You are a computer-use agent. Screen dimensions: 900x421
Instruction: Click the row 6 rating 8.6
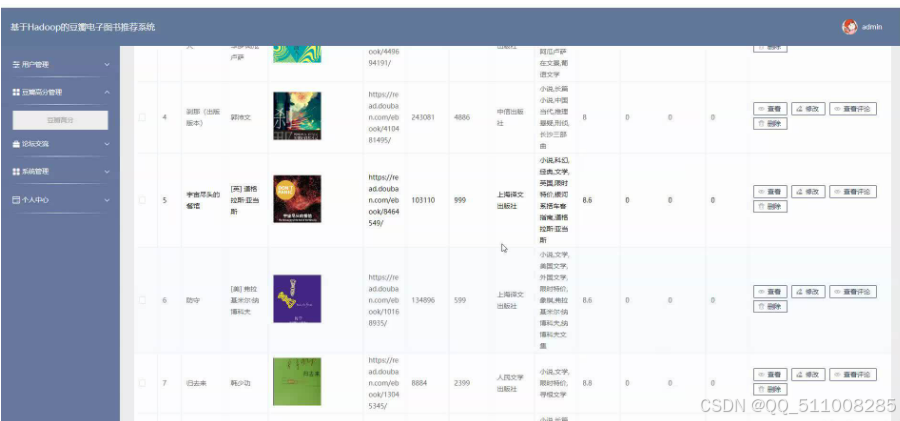[587, 300]
